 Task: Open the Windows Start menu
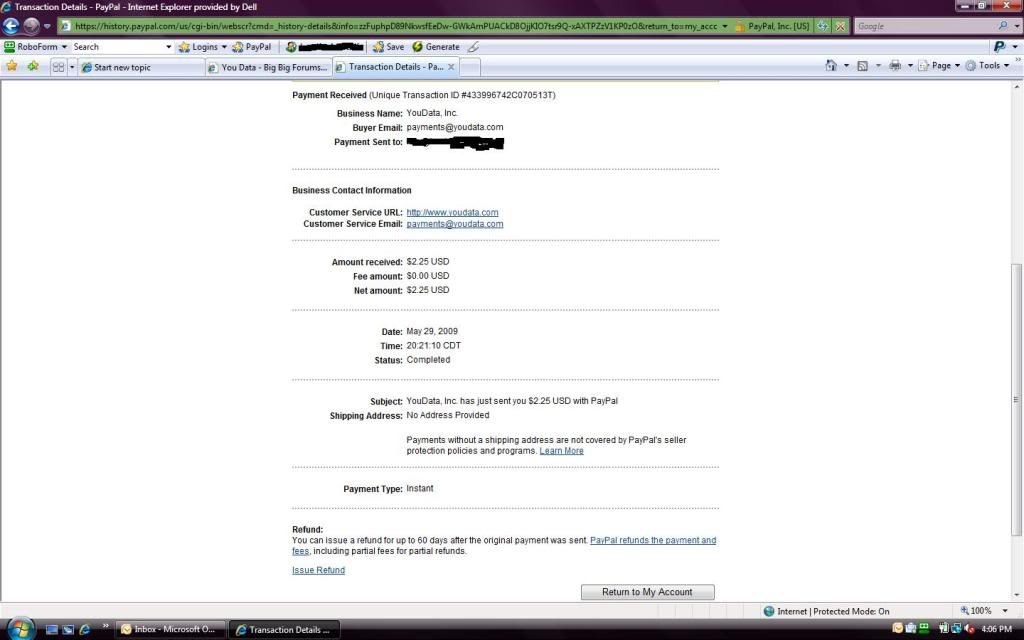(x=20, y=628)
